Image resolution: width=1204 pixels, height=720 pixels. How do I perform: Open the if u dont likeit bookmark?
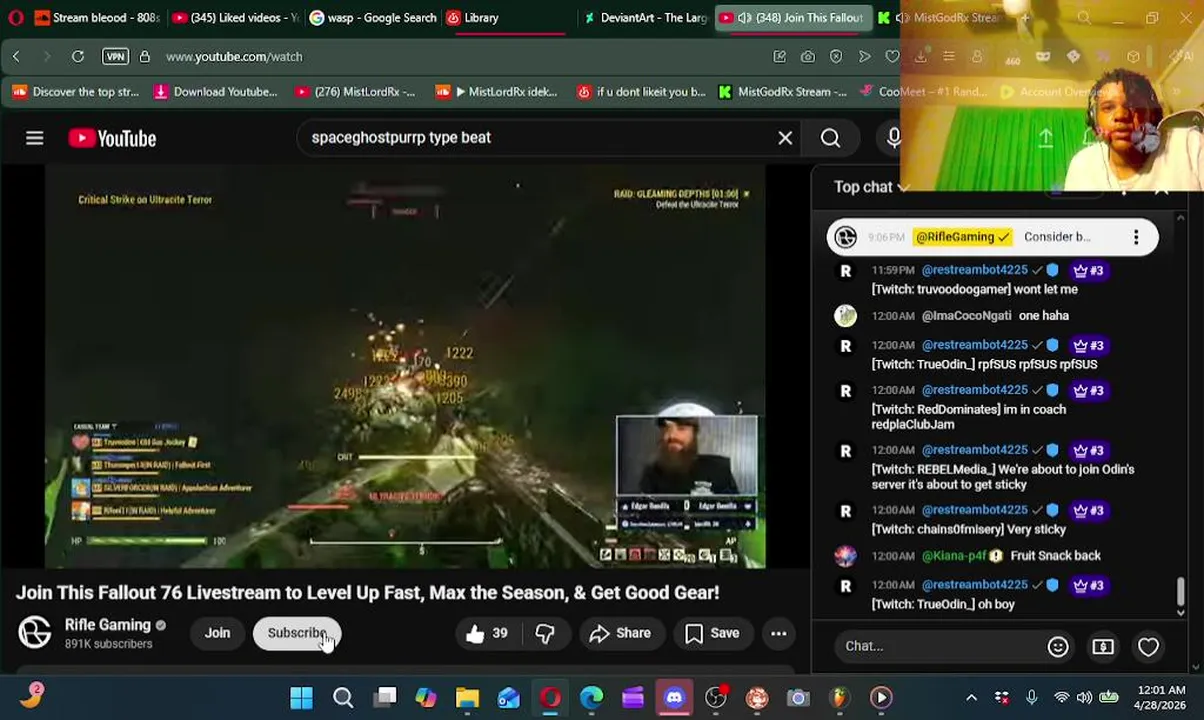pos(641,92)
